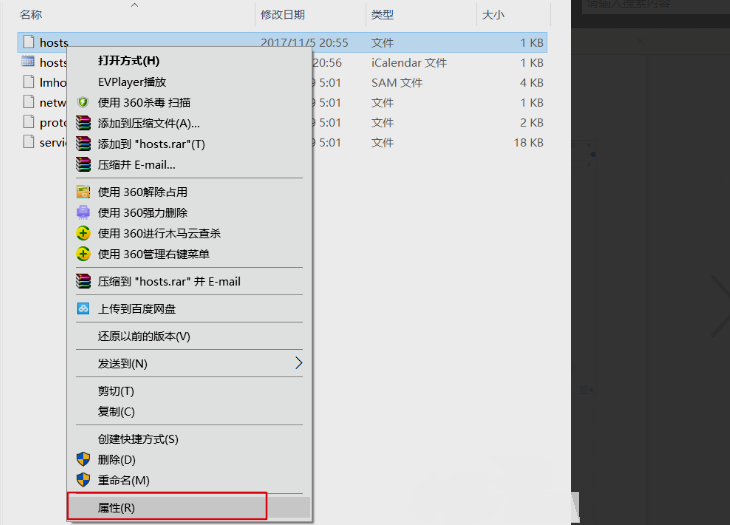Open the 发送到(N) menu entry
Screen dimensions: 730x525
click(x=189, y=363)
